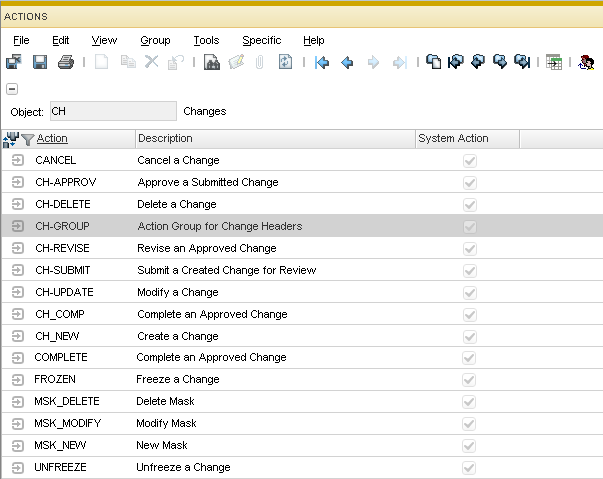Toggle System Action checkbox for CANCEL

[x=469, y=160]
